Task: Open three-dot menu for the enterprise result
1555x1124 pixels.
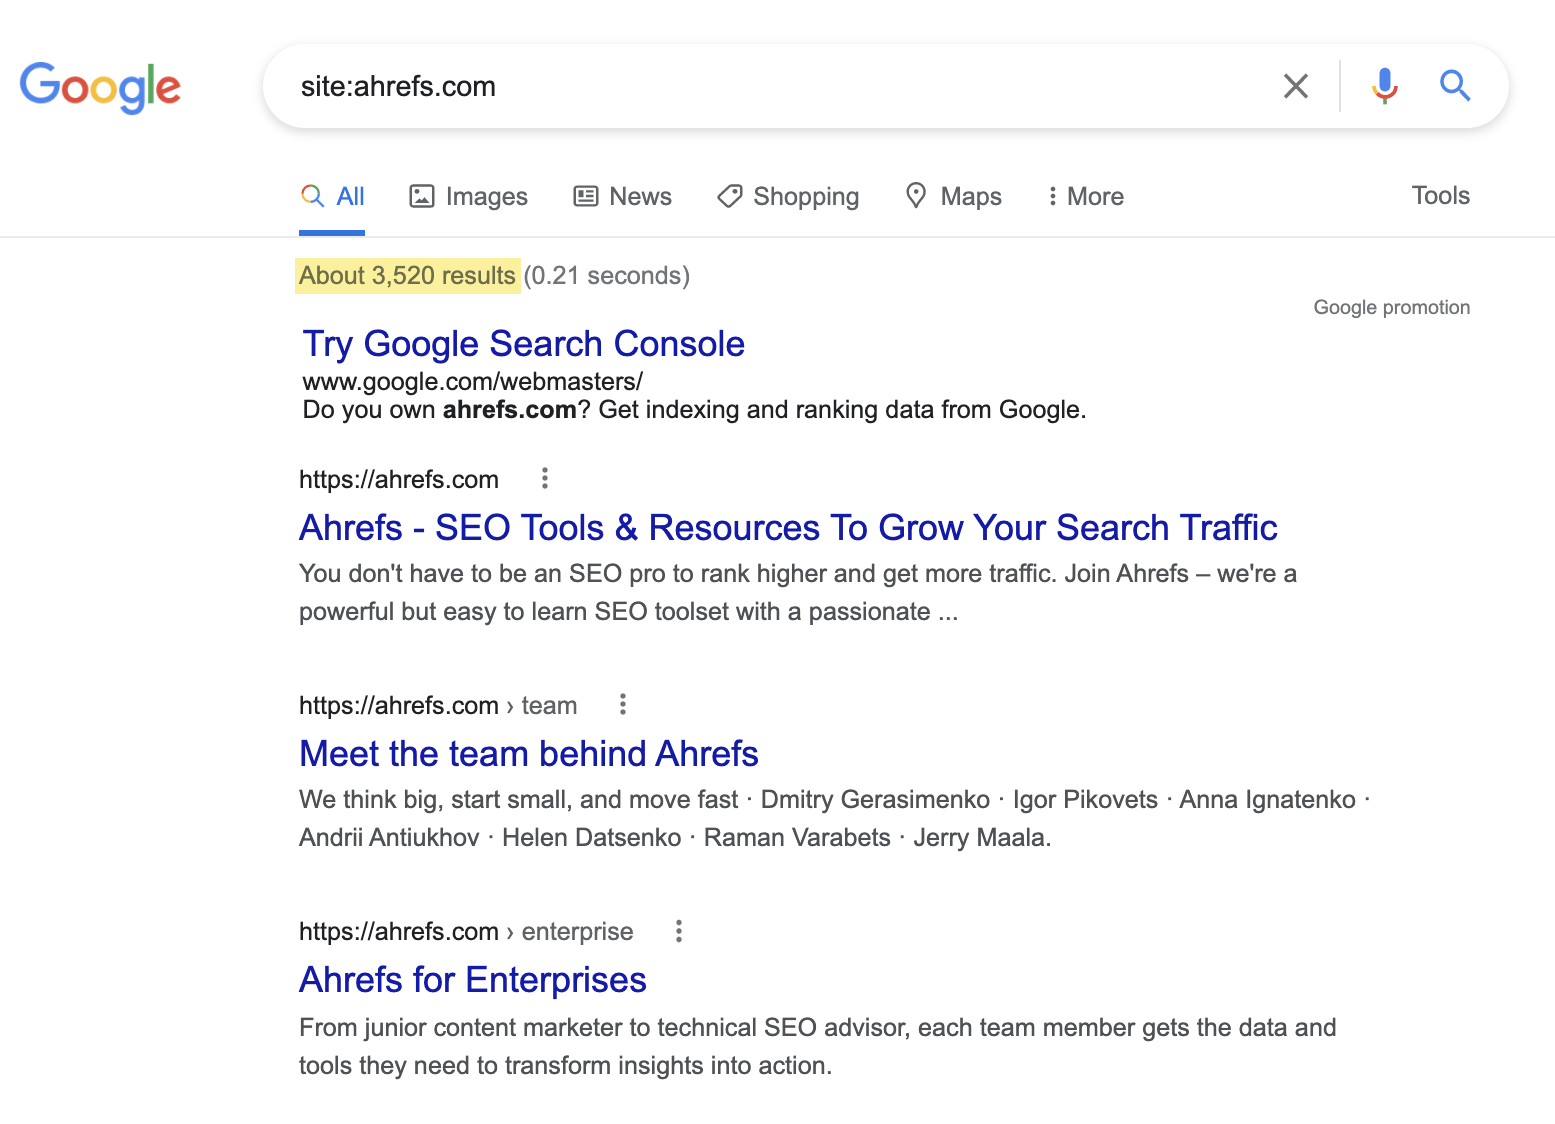Action: tap(679, 932)
